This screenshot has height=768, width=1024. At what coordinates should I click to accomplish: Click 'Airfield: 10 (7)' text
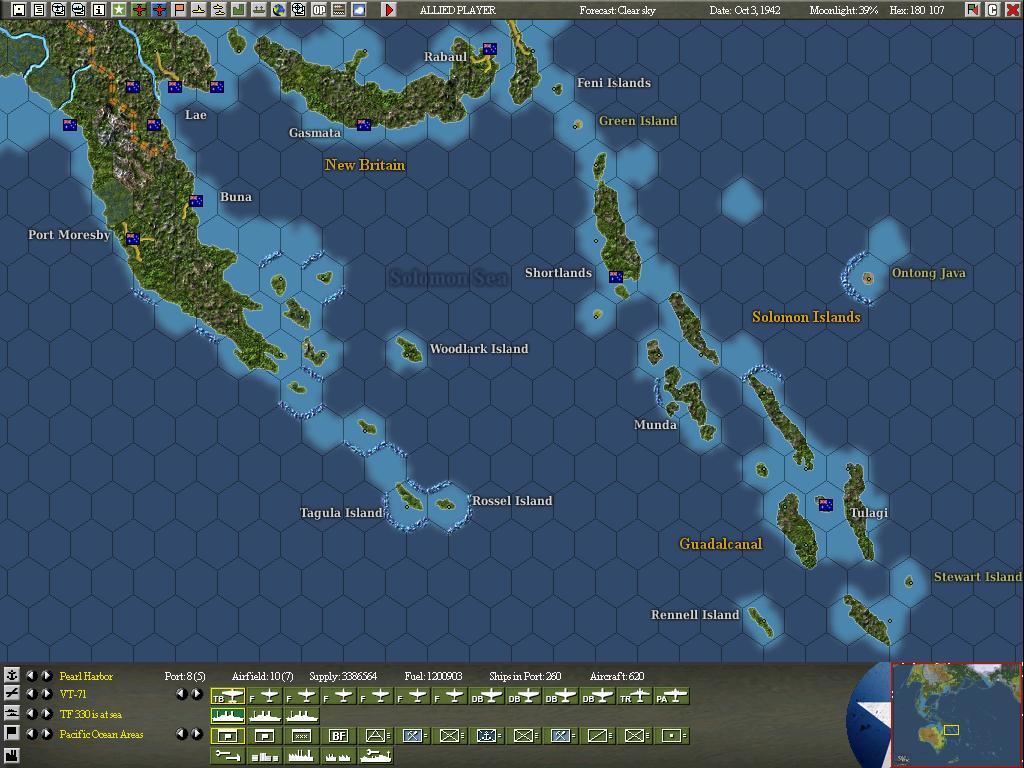coord(263,676)
